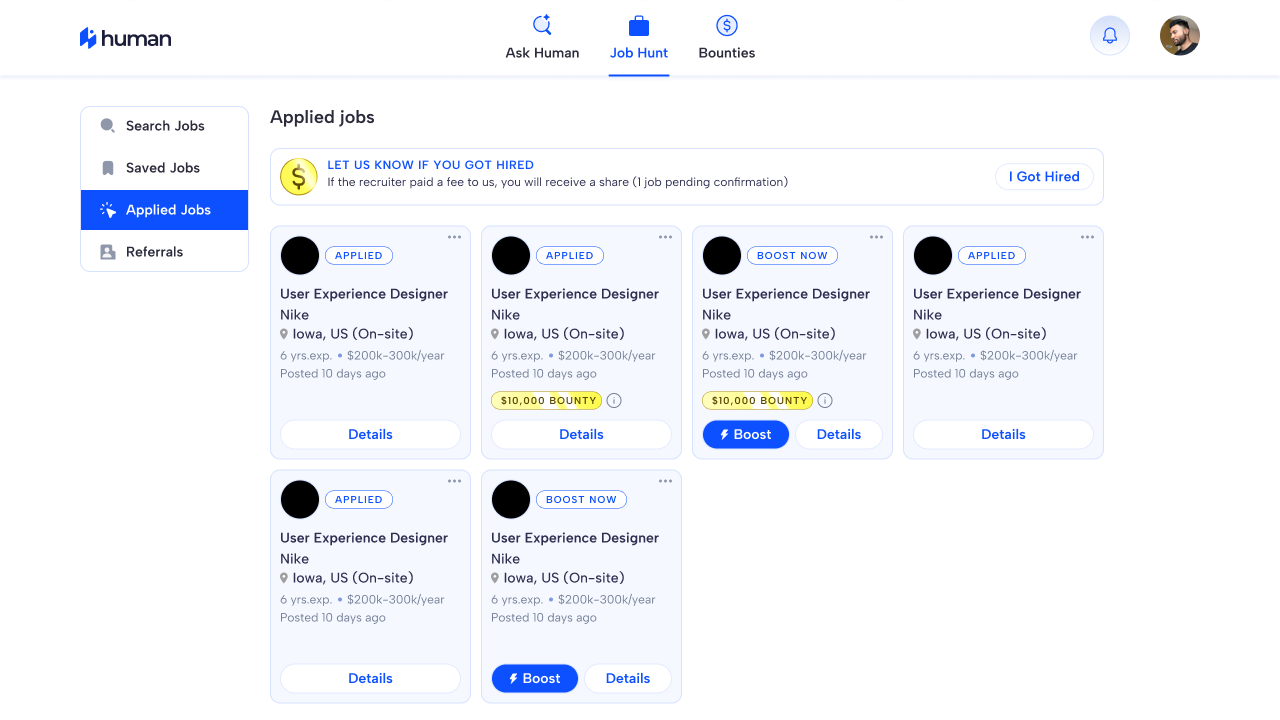The image size is (1280, 720).
Task: Click the LET US KNOW IF YOU GOT HIRED heading
Action: tap(430, 165)
